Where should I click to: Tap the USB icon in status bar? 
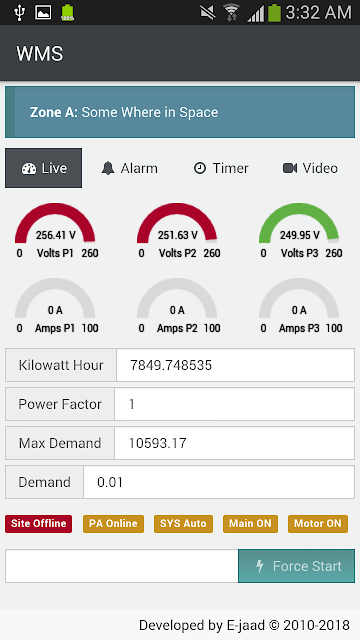[19, 12]
